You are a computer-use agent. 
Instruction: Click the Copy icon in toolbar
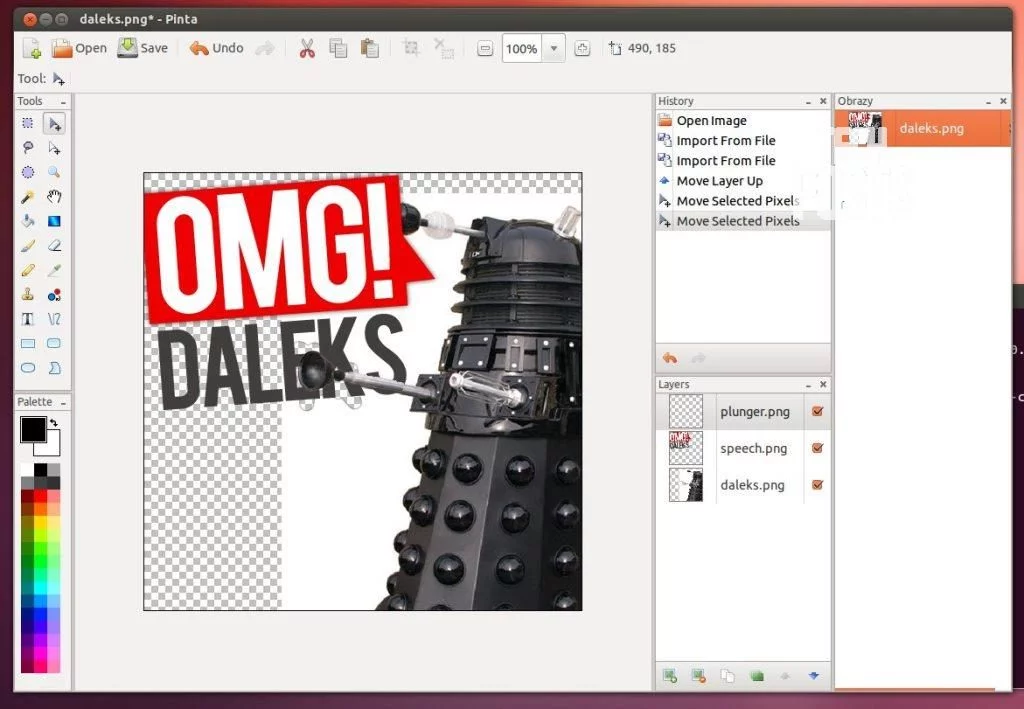[x=338, y=48]
